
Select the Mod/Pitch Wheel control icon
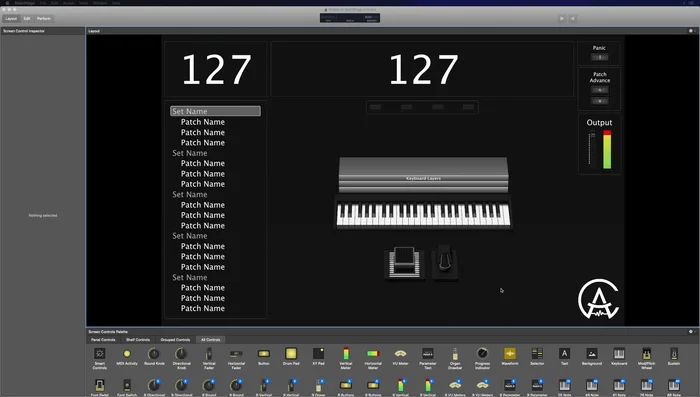tap(646, 354)
